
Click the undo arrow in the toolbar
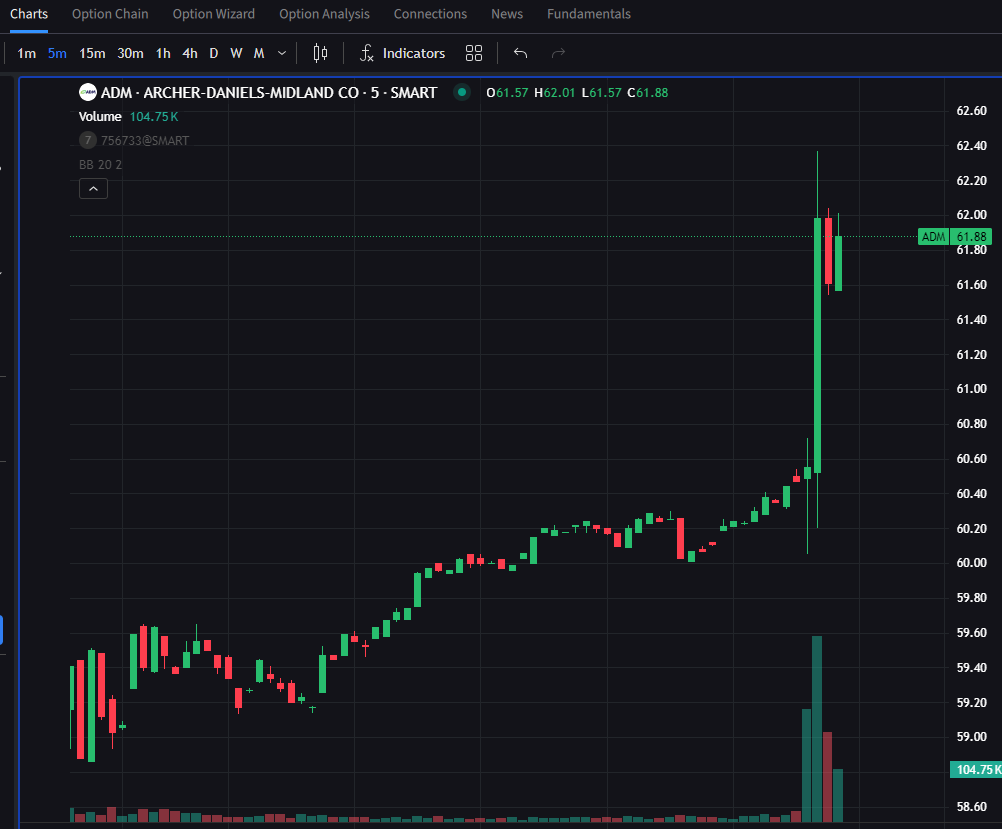point(520,53)
